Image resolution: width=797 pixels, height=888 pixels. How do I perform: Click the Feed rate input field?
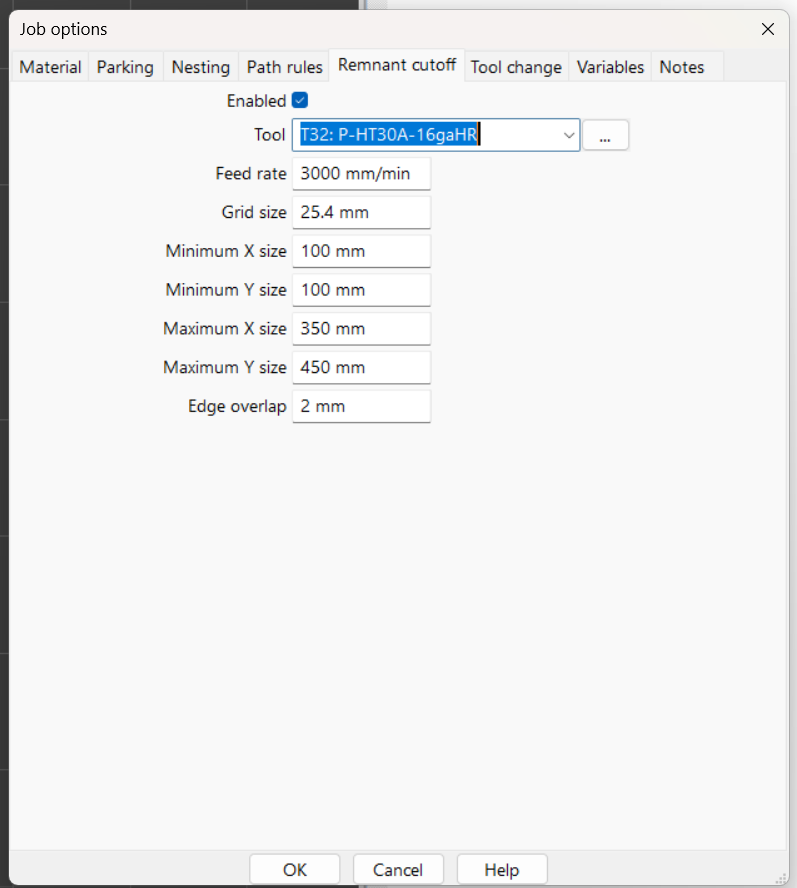(x=360, y=174)
